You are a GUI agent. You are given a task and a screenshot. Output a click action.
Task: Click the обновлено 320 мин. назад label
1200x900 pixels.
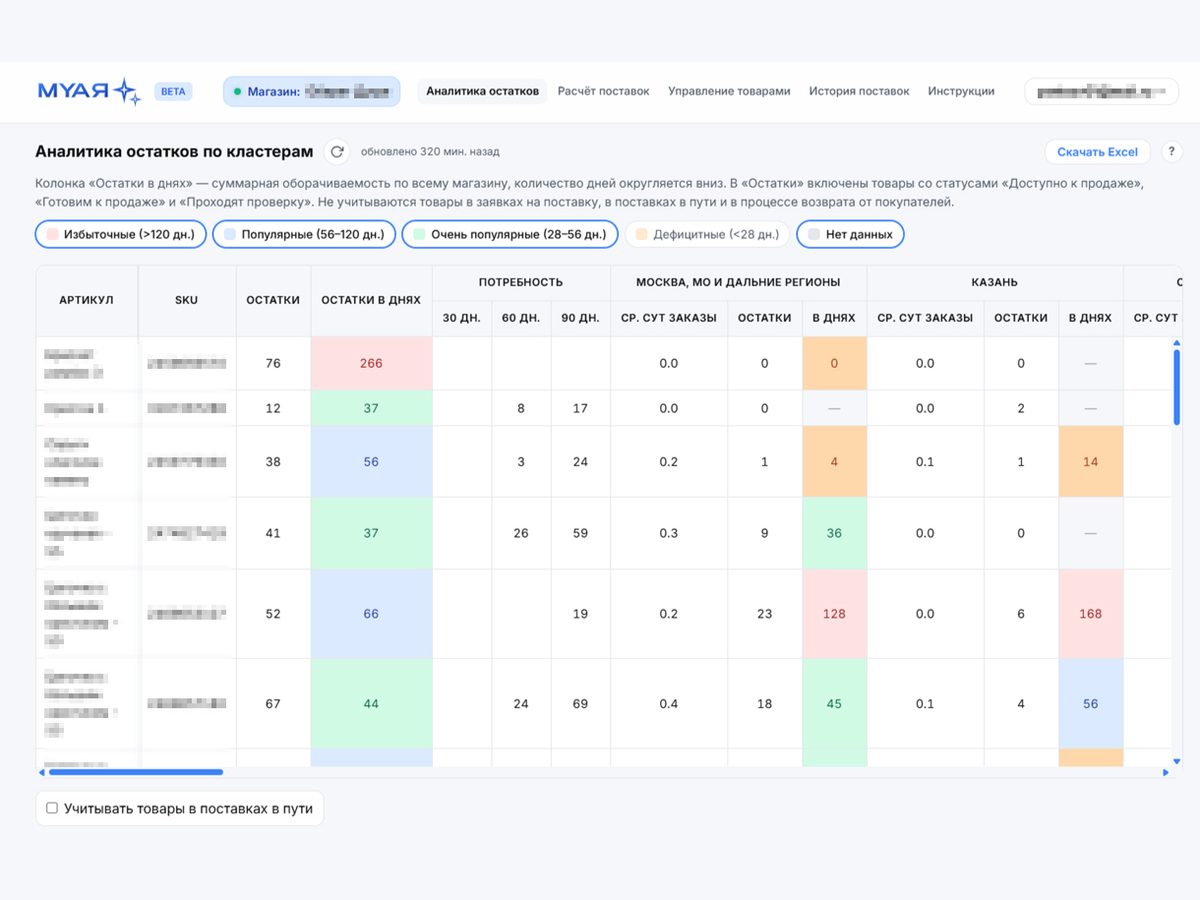click(x=430, y=152)
